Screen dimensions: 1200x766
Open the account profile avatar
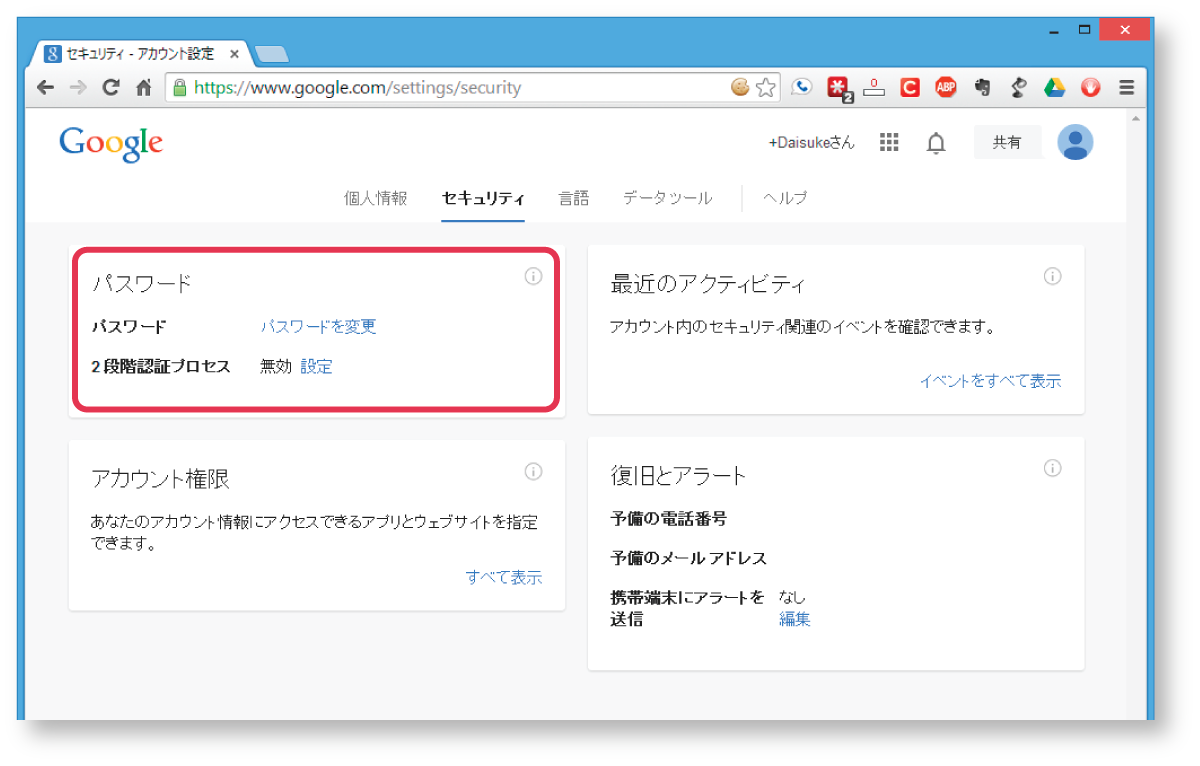[1075, 143]
